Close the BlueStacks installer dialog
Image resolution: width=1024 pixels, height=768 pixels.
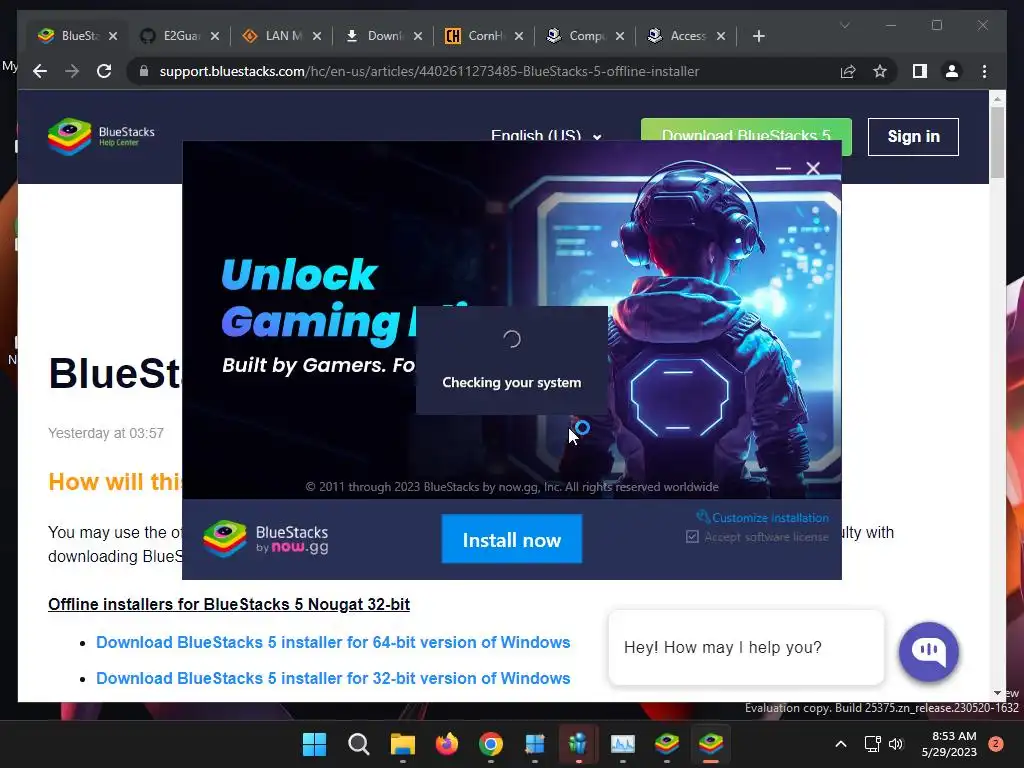click(x=813, y=168)
